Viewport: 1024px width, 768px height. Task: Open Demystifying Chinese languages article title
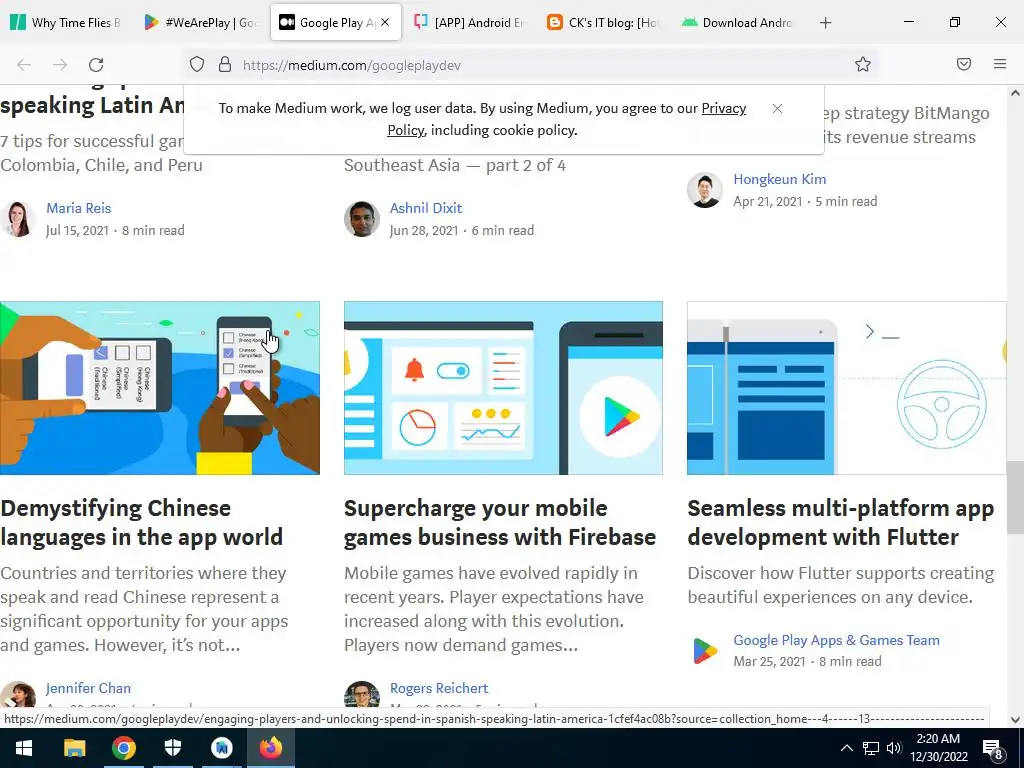[142, 522]
